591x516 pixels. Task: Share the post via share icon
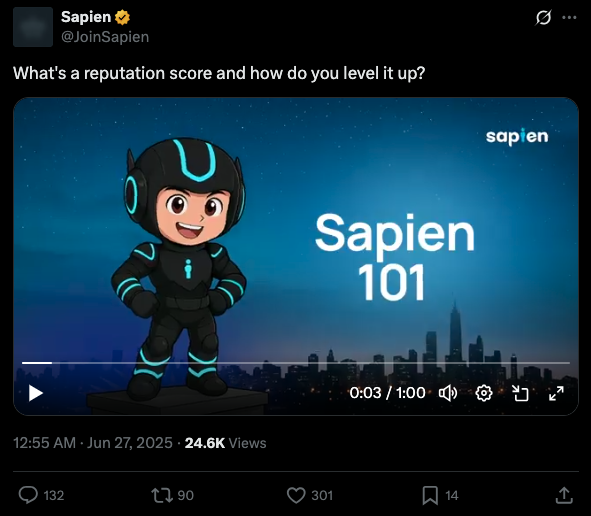pyautogui.click(x=564, y=495)
